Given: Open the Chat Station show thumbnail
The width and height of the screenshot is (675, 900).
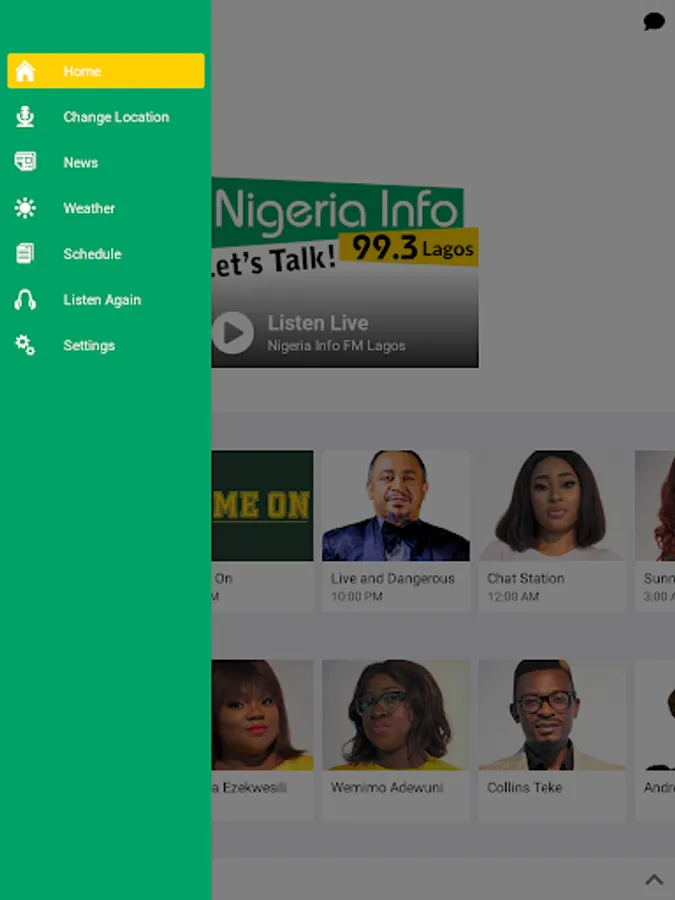Looking at the screenshot, I should click(552, 506).
